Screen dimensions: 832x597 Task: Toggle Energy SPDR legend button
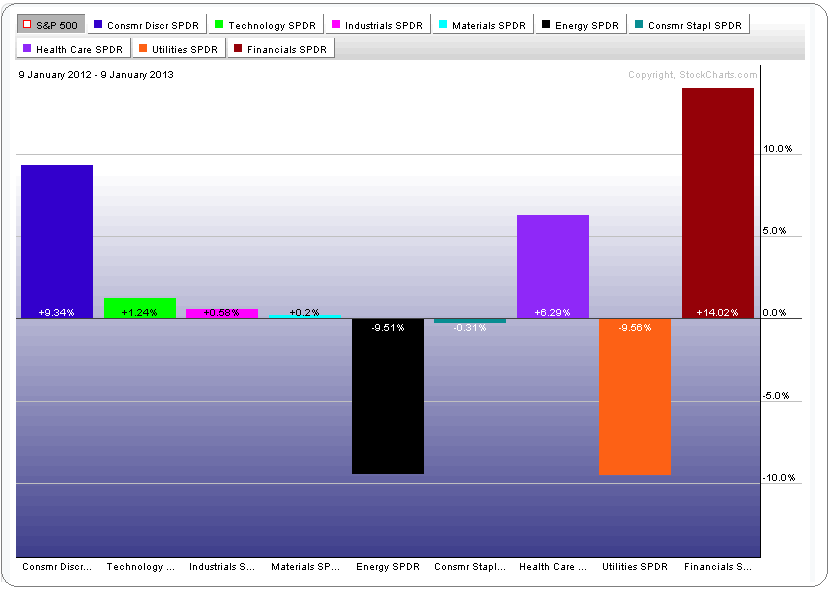tap(580, 24)
